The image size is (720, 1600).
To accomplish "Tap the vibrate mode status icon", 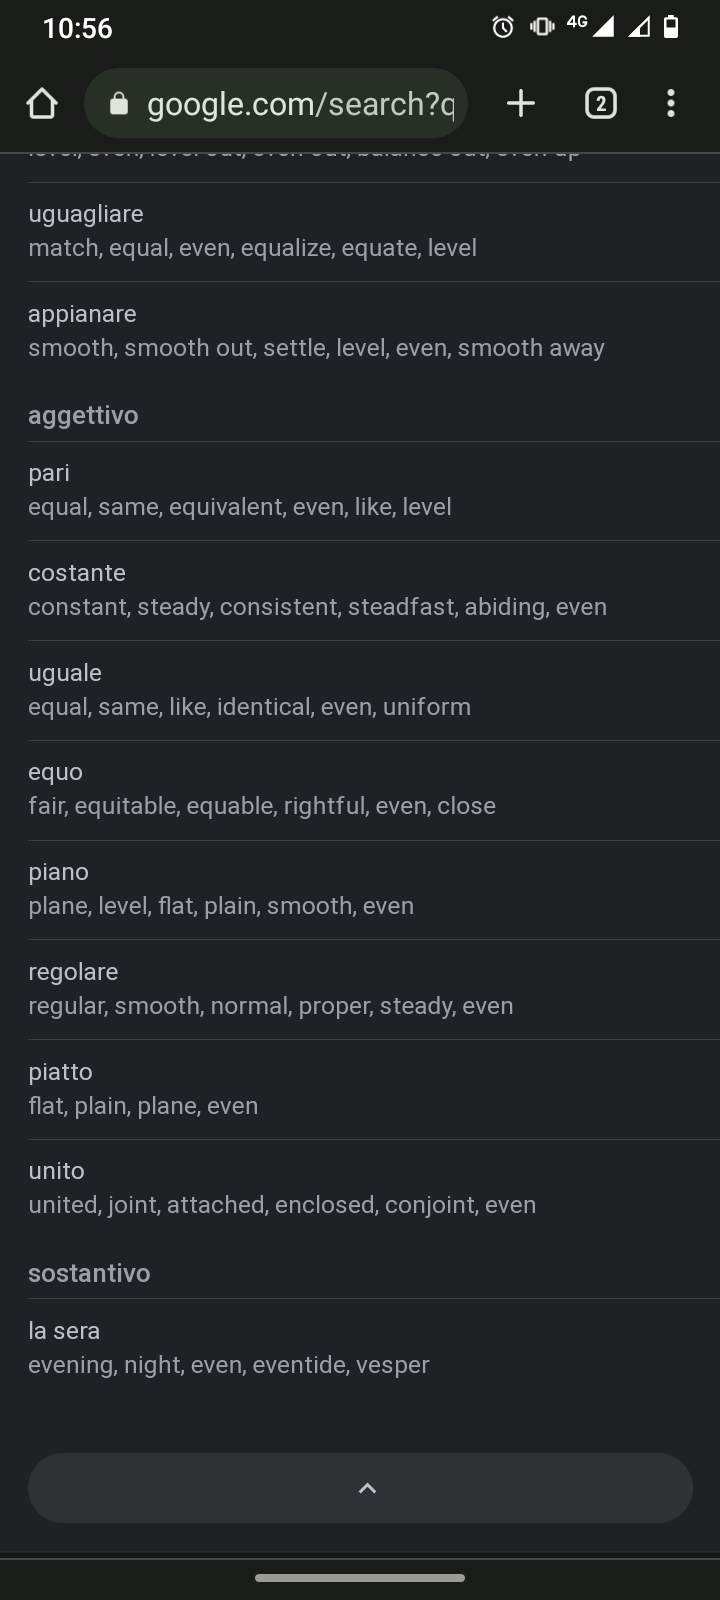I will pos(542,27).
